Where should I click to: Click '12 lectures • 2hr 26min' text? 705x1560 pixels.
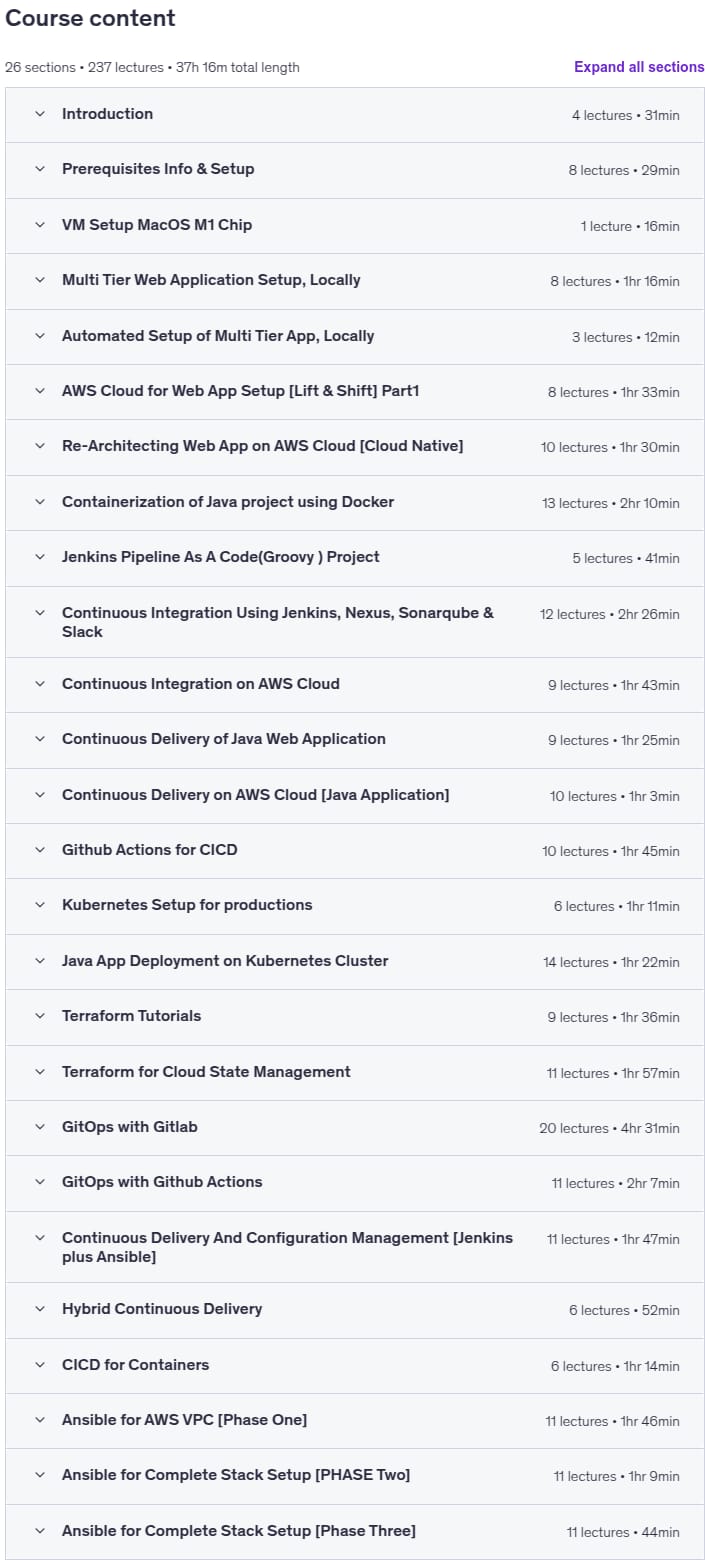(610, 615)
